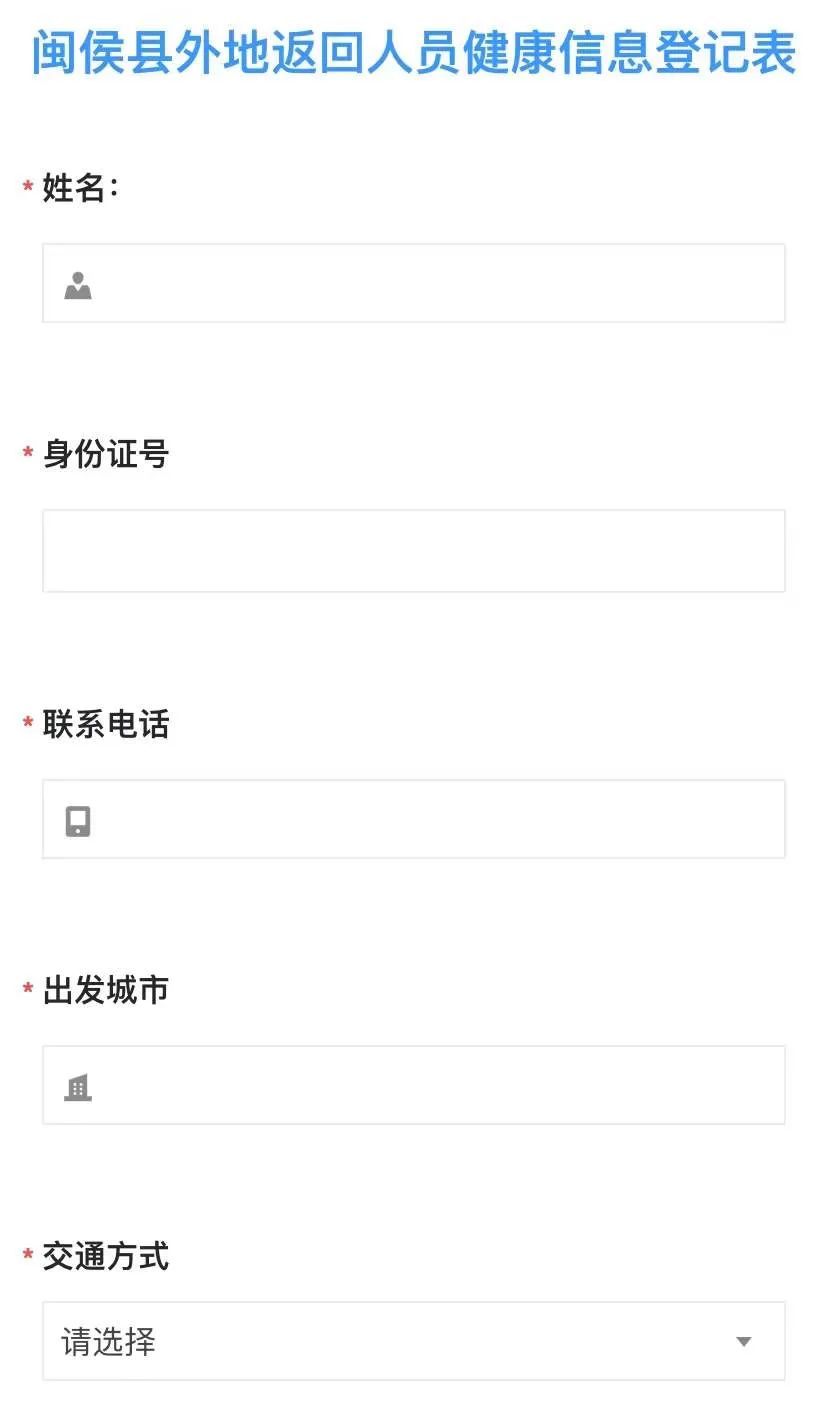
Task: Focus the 身份证号 input box
Action: pyautogui.click(x=414, y=551)
